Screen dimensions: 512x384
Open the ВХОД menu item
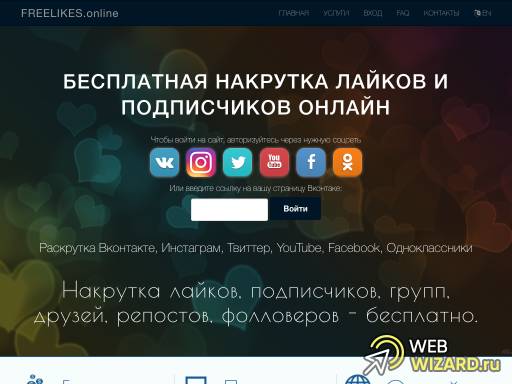pyautogui.click(x=373, y=13)
